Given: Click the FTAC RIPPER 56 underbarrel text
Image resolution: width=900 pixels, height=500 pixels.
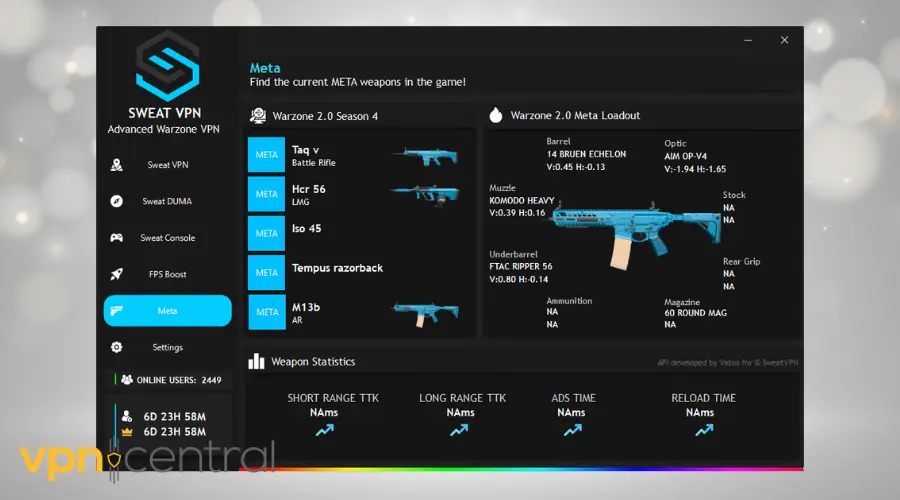Looking at the screenshot, I should click(x=521, y=266).
